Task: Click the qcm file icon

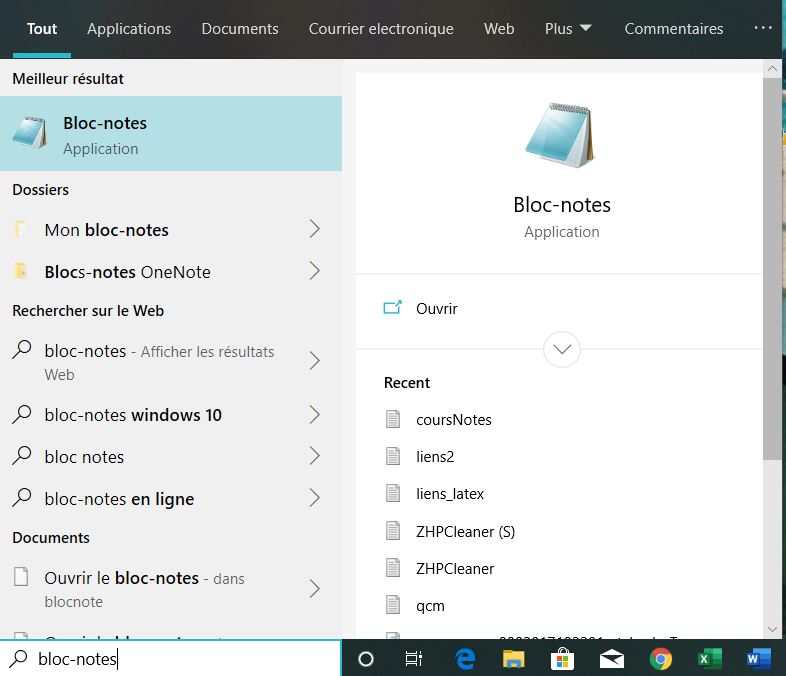Action: pyautogui.click(x=393, y=605)
